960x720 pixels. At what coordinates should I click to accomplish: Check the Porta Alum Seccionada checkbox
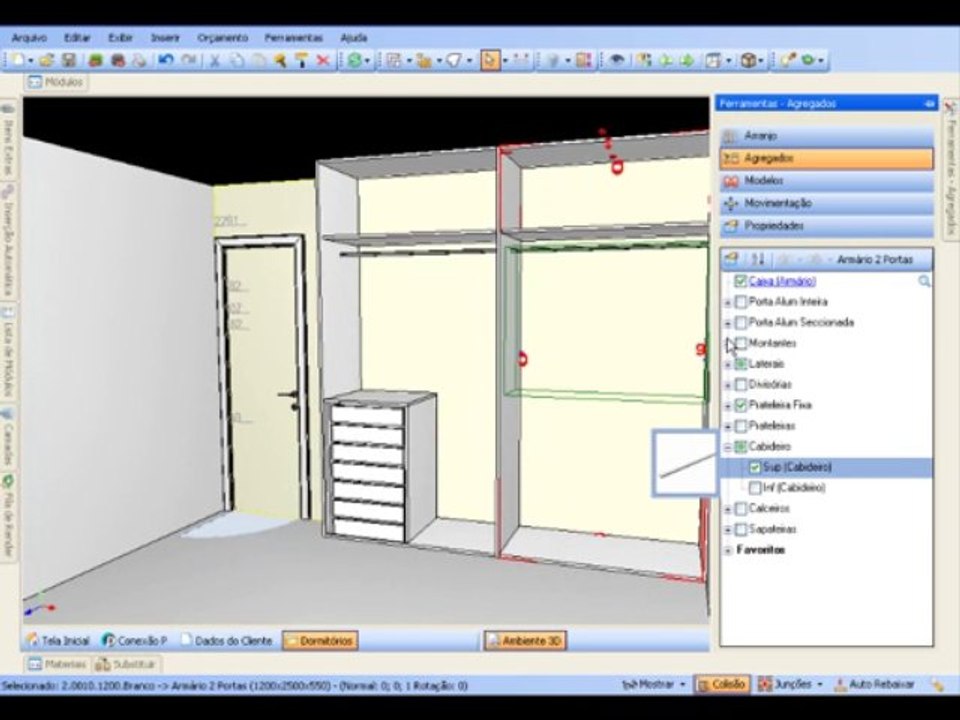[x=740, y=323]
